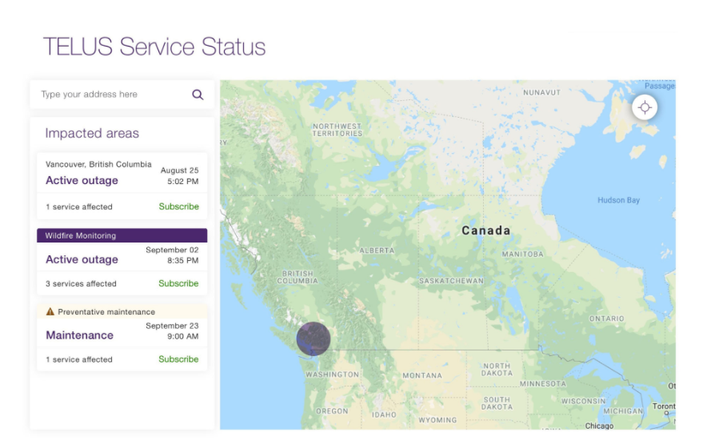This screenshot has height=445, width=711.
Task: Subscribe to the September 23 maintenance
Action: tap(178, 360)
